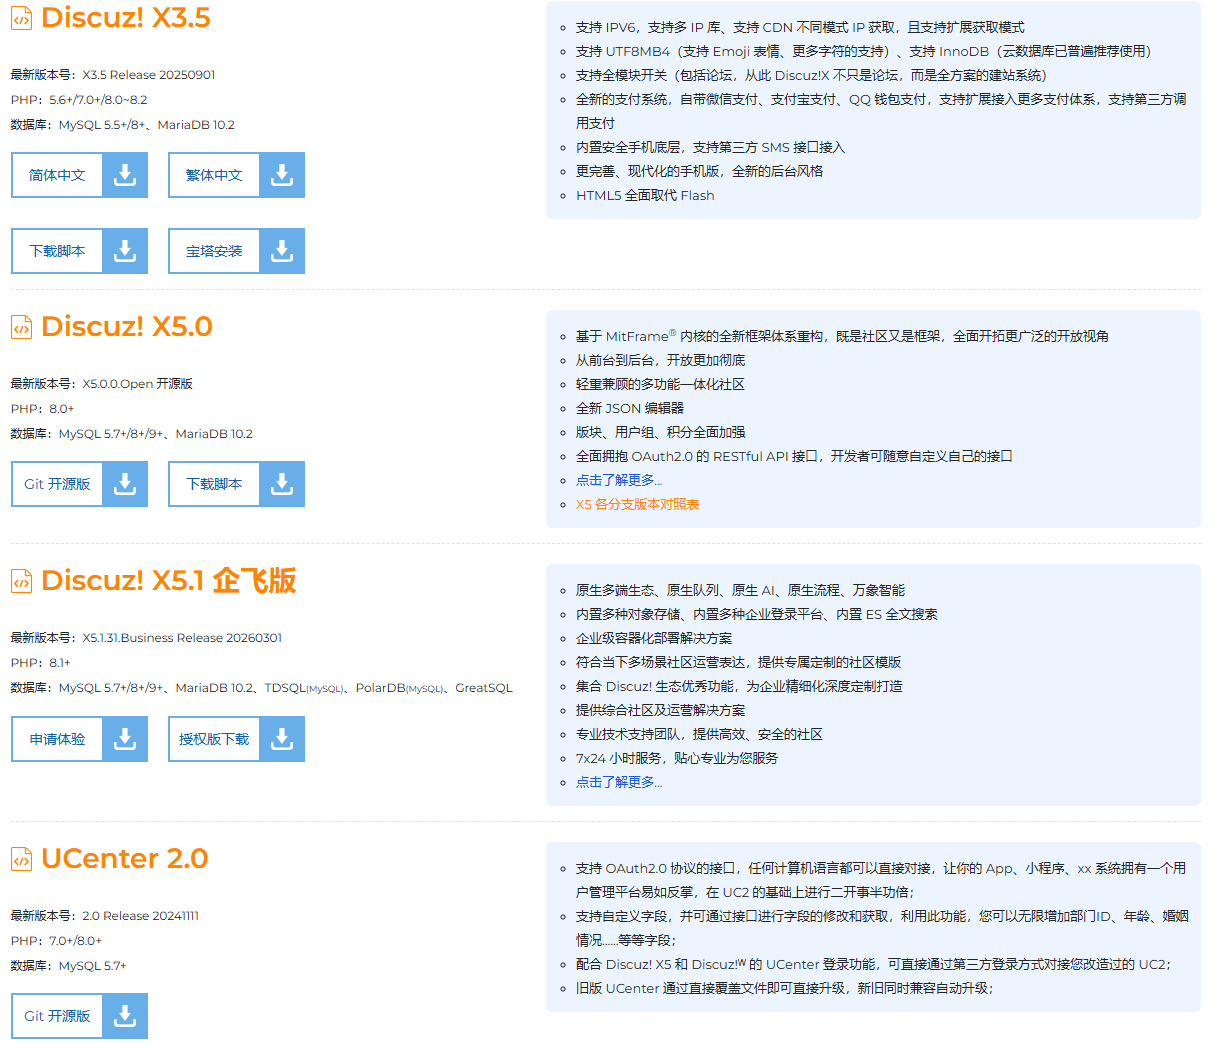Click 申请体验 for X5.1 企飞版
Image resolution: width=1213 pixels, height=1050 pixels.
(x=58, y=739)
